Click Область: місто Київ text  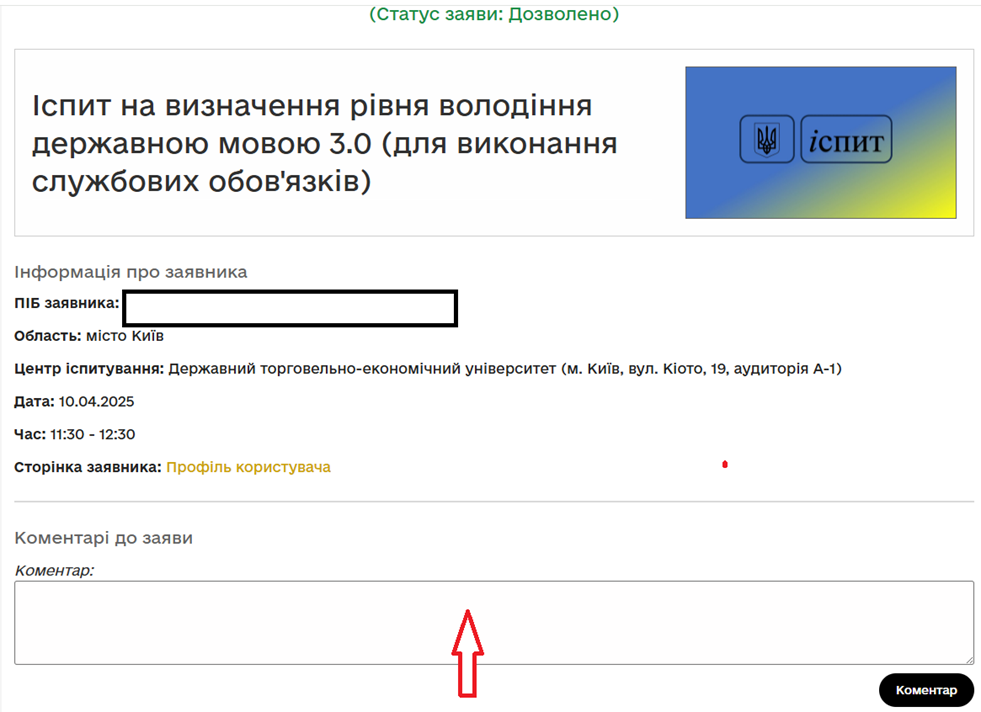89,336
